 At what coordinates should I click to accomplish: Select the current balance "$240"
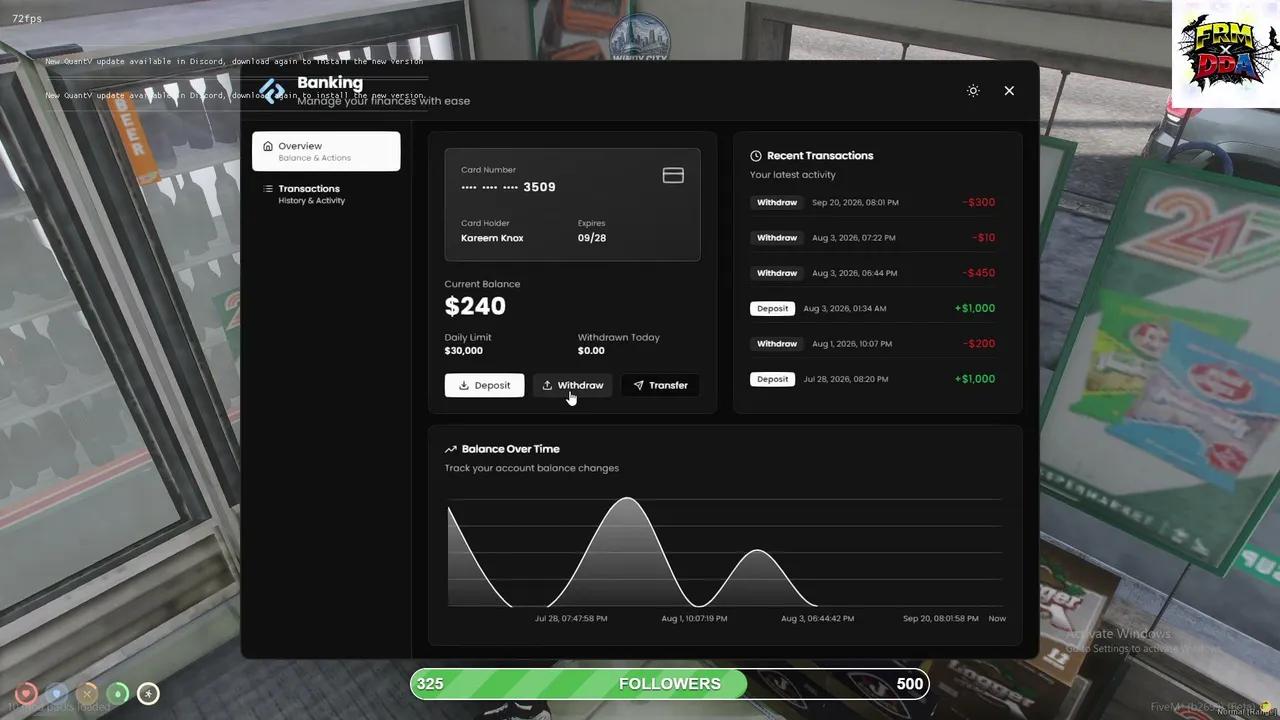coord(475,306)
